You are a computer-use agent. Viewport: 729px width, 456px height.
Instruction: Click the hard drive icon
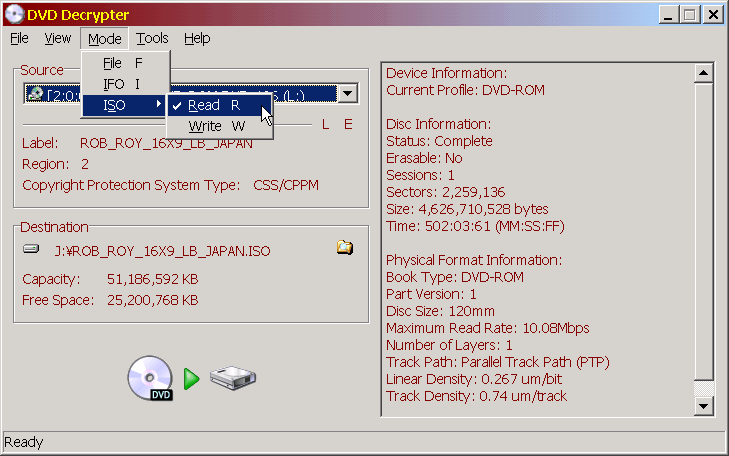tap(233, 379)
